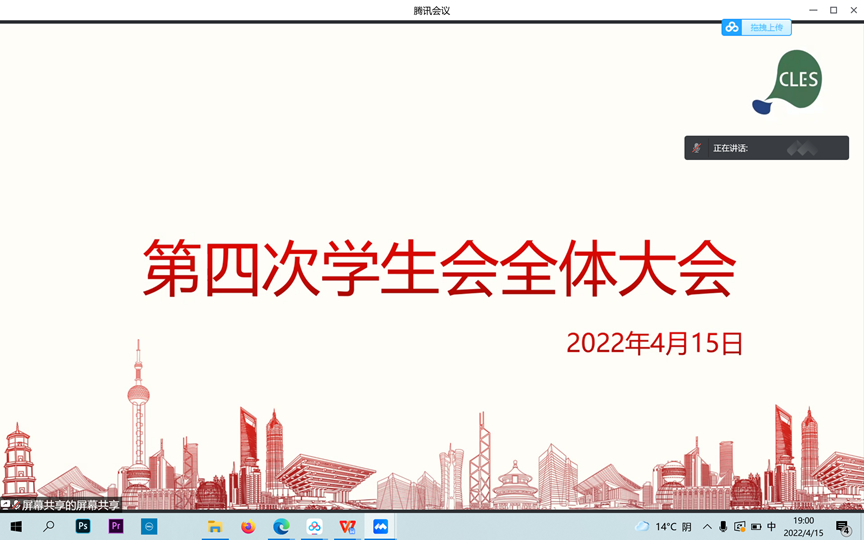Open the Windows Start menu
This screenshot has width=864, height=540.
pos(16,526)
